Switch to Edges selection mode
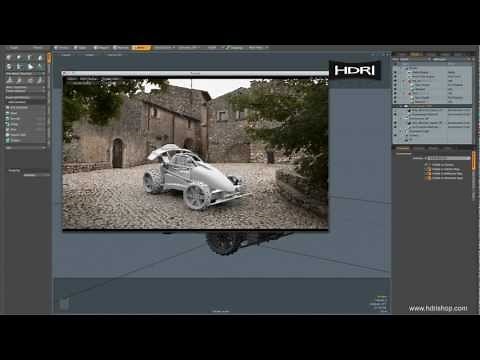 (x=81, y=48)
